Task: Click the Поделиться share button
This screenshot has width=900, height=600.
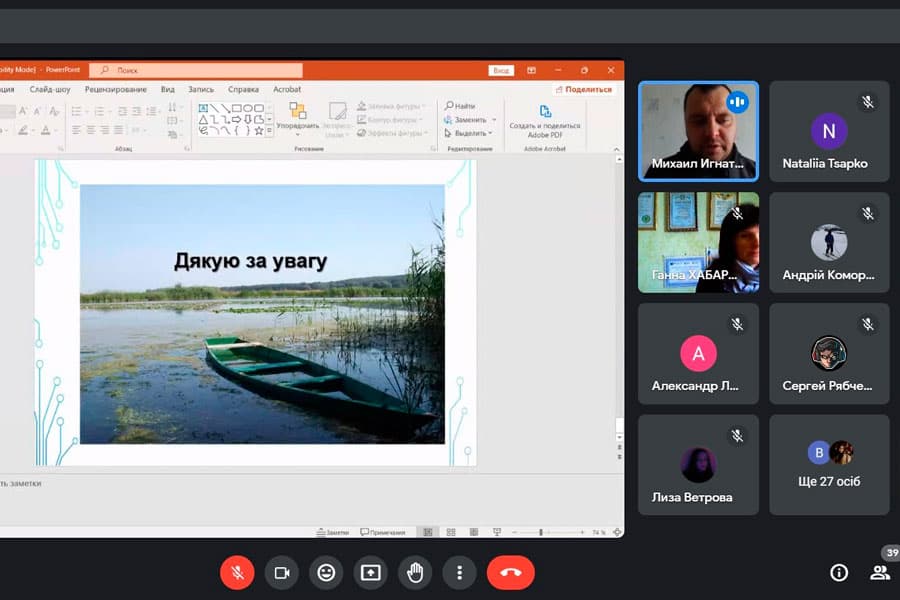Action: pos(583,89)
